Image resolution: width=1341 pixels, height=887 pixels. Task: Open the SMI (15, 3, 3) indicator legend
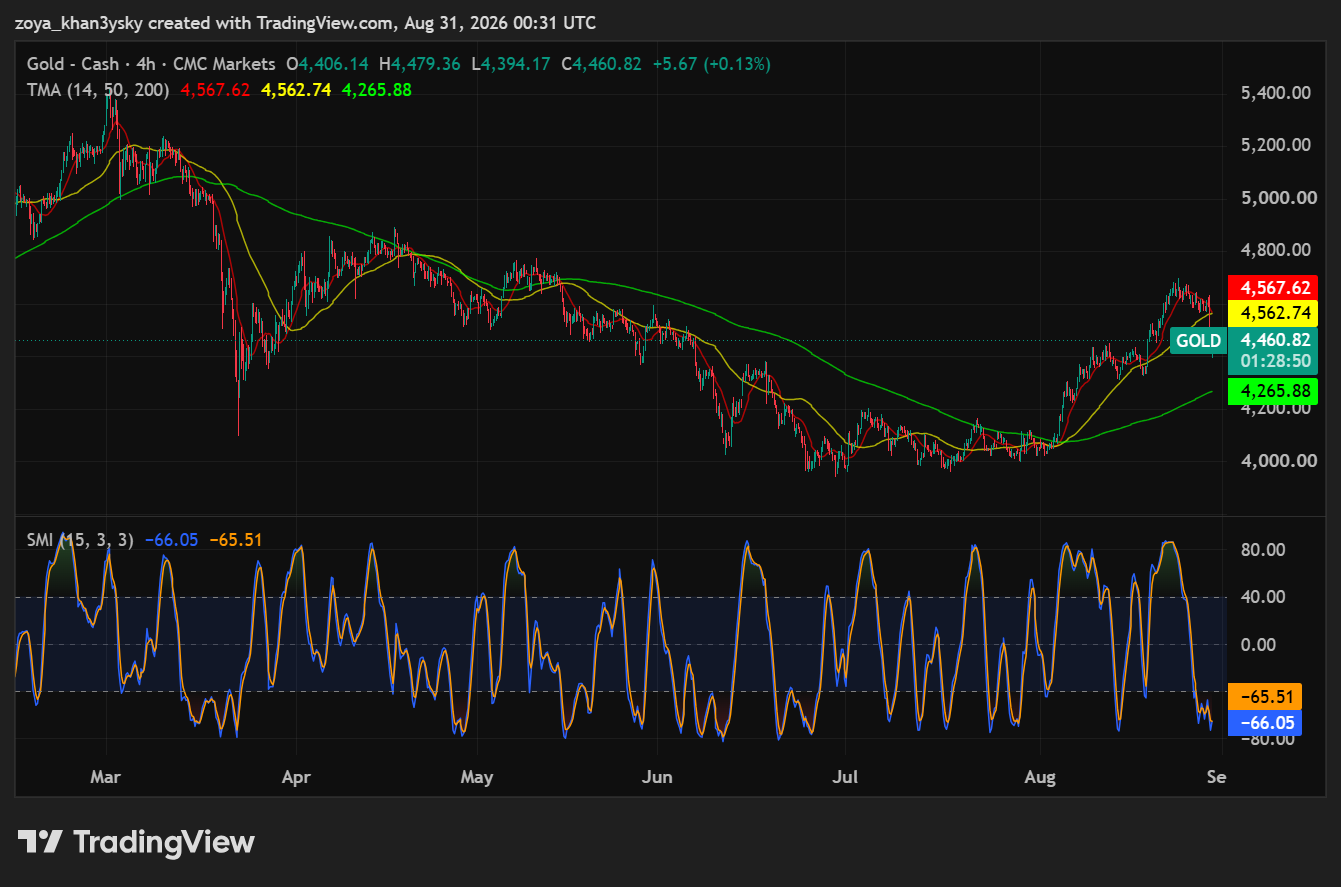coord(81,540)
